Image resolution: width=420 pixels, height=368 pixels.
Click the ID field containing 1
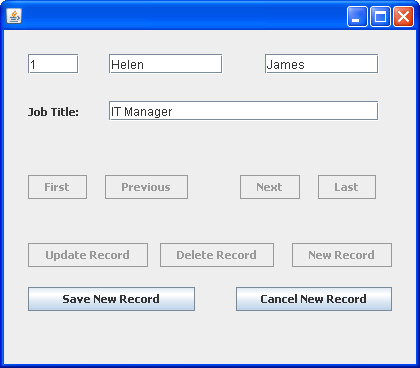(53, 64)
